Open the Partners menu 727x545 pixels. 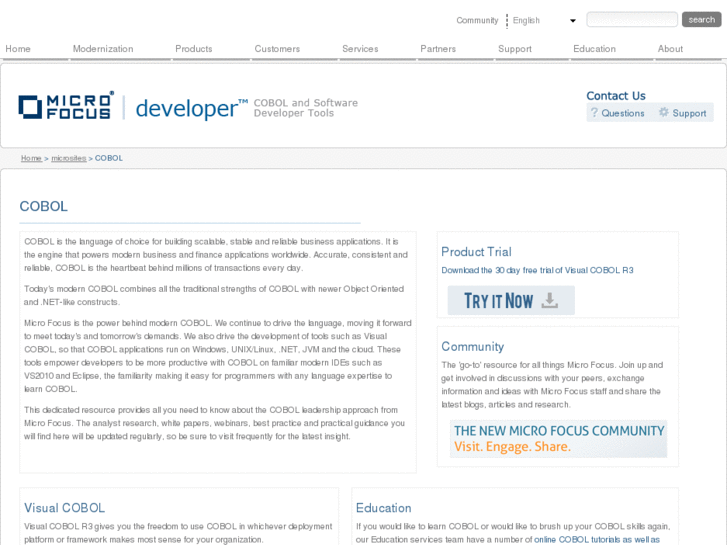point(438,49)
